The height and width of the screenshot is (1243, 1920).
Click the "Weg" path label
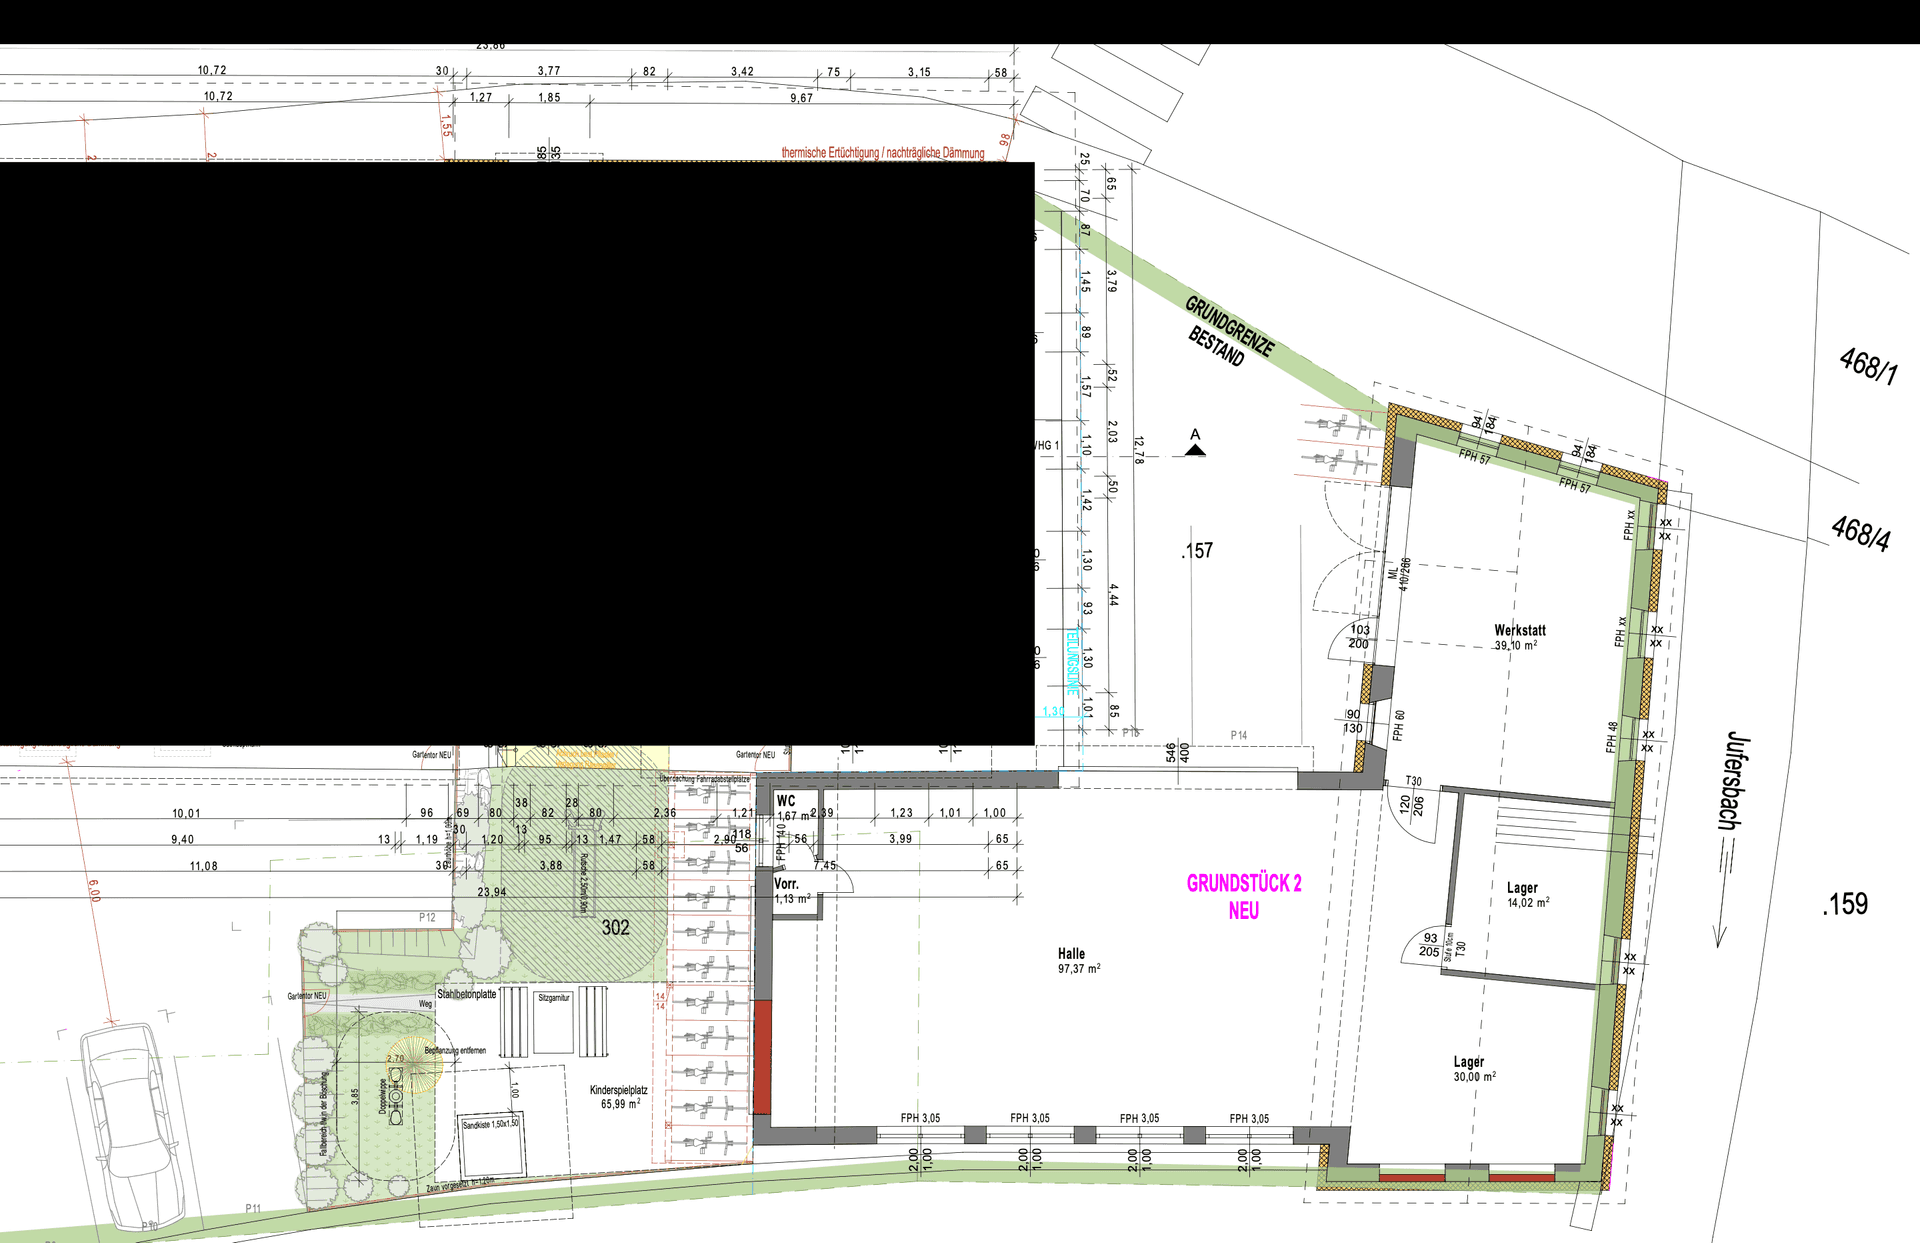(x=425, y=1004)
